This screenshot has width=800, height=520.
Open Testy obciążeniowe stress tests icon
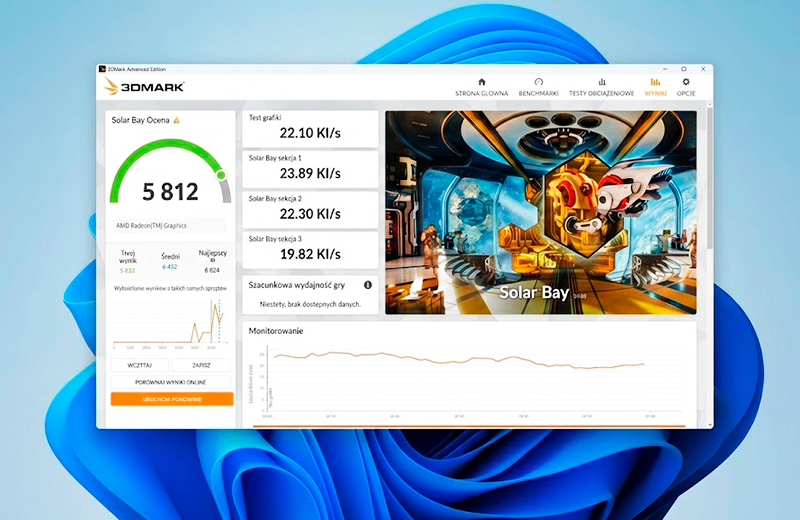coord(601,82)
